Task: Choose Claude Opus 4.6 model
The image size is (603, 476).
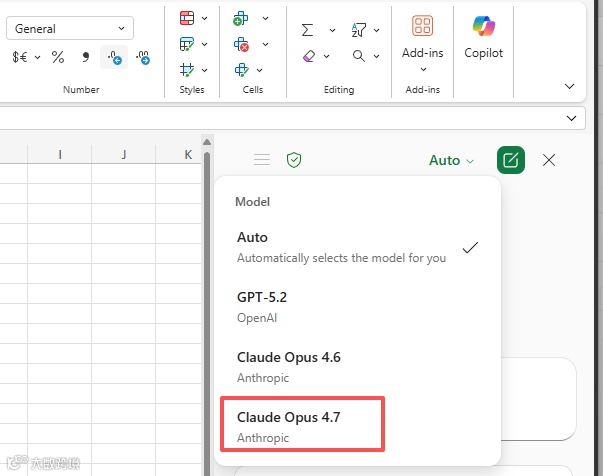Action: pos(358,367)
